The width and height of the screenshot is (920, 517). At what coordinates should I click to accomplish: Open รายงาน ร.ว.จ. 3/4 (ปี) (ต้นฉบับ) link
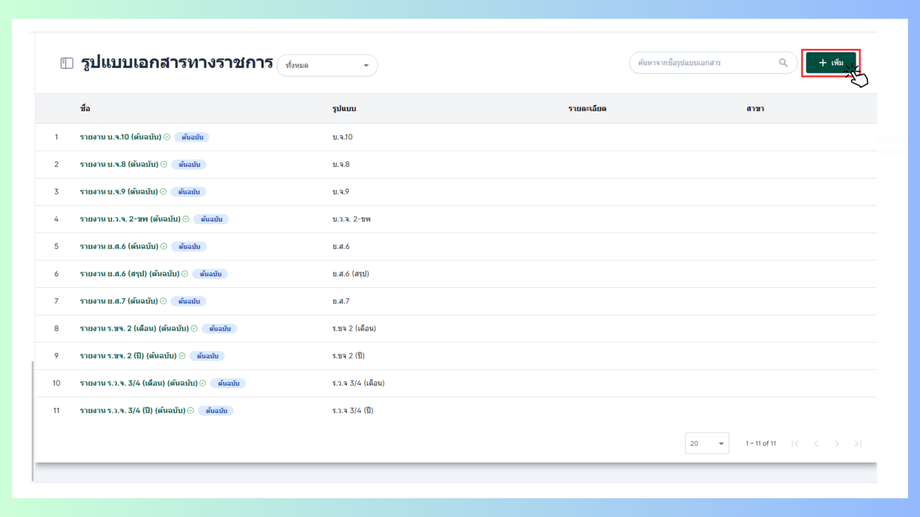pos(133,411)
